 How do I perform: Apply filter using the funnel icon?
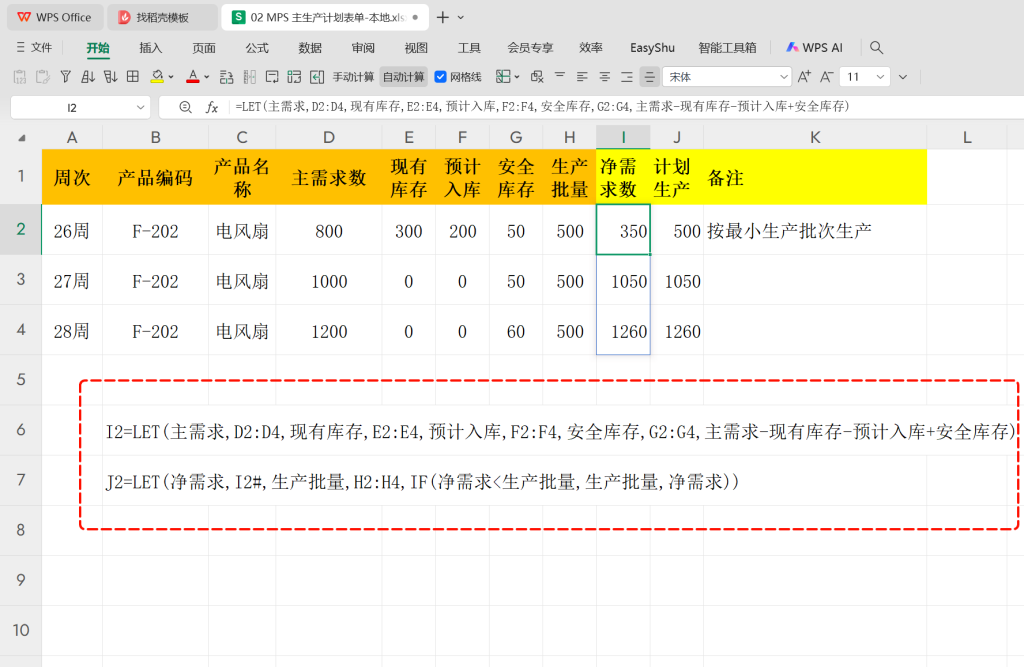[65, 77]
